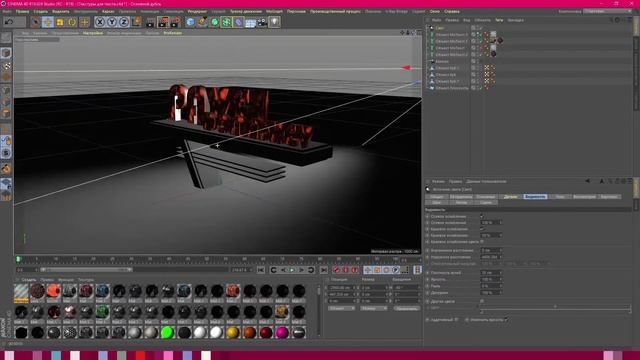Screen dimensions: 640x360
Task: Open the Выделить menu
Action: pyautogui.click(x=61, y=11)
